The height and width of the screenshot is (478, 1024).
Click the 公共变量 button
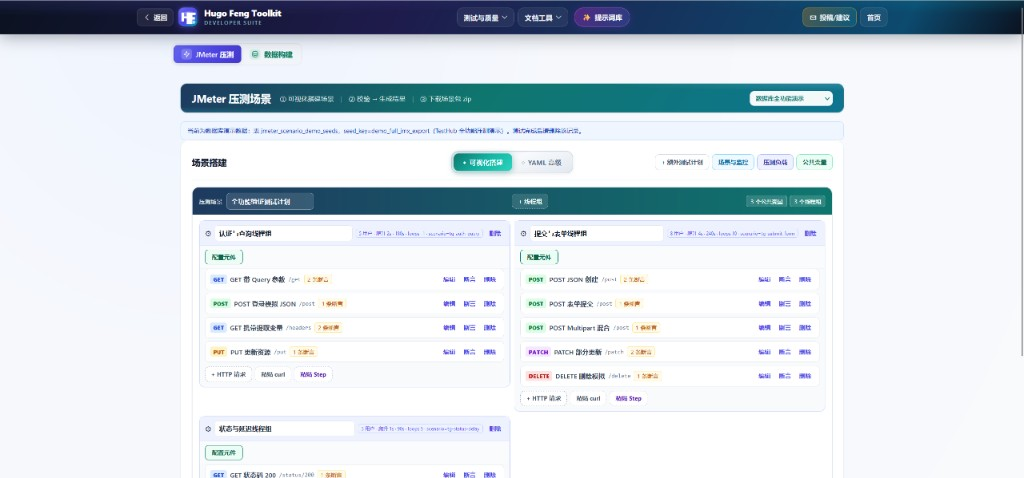tap(814, 163)
